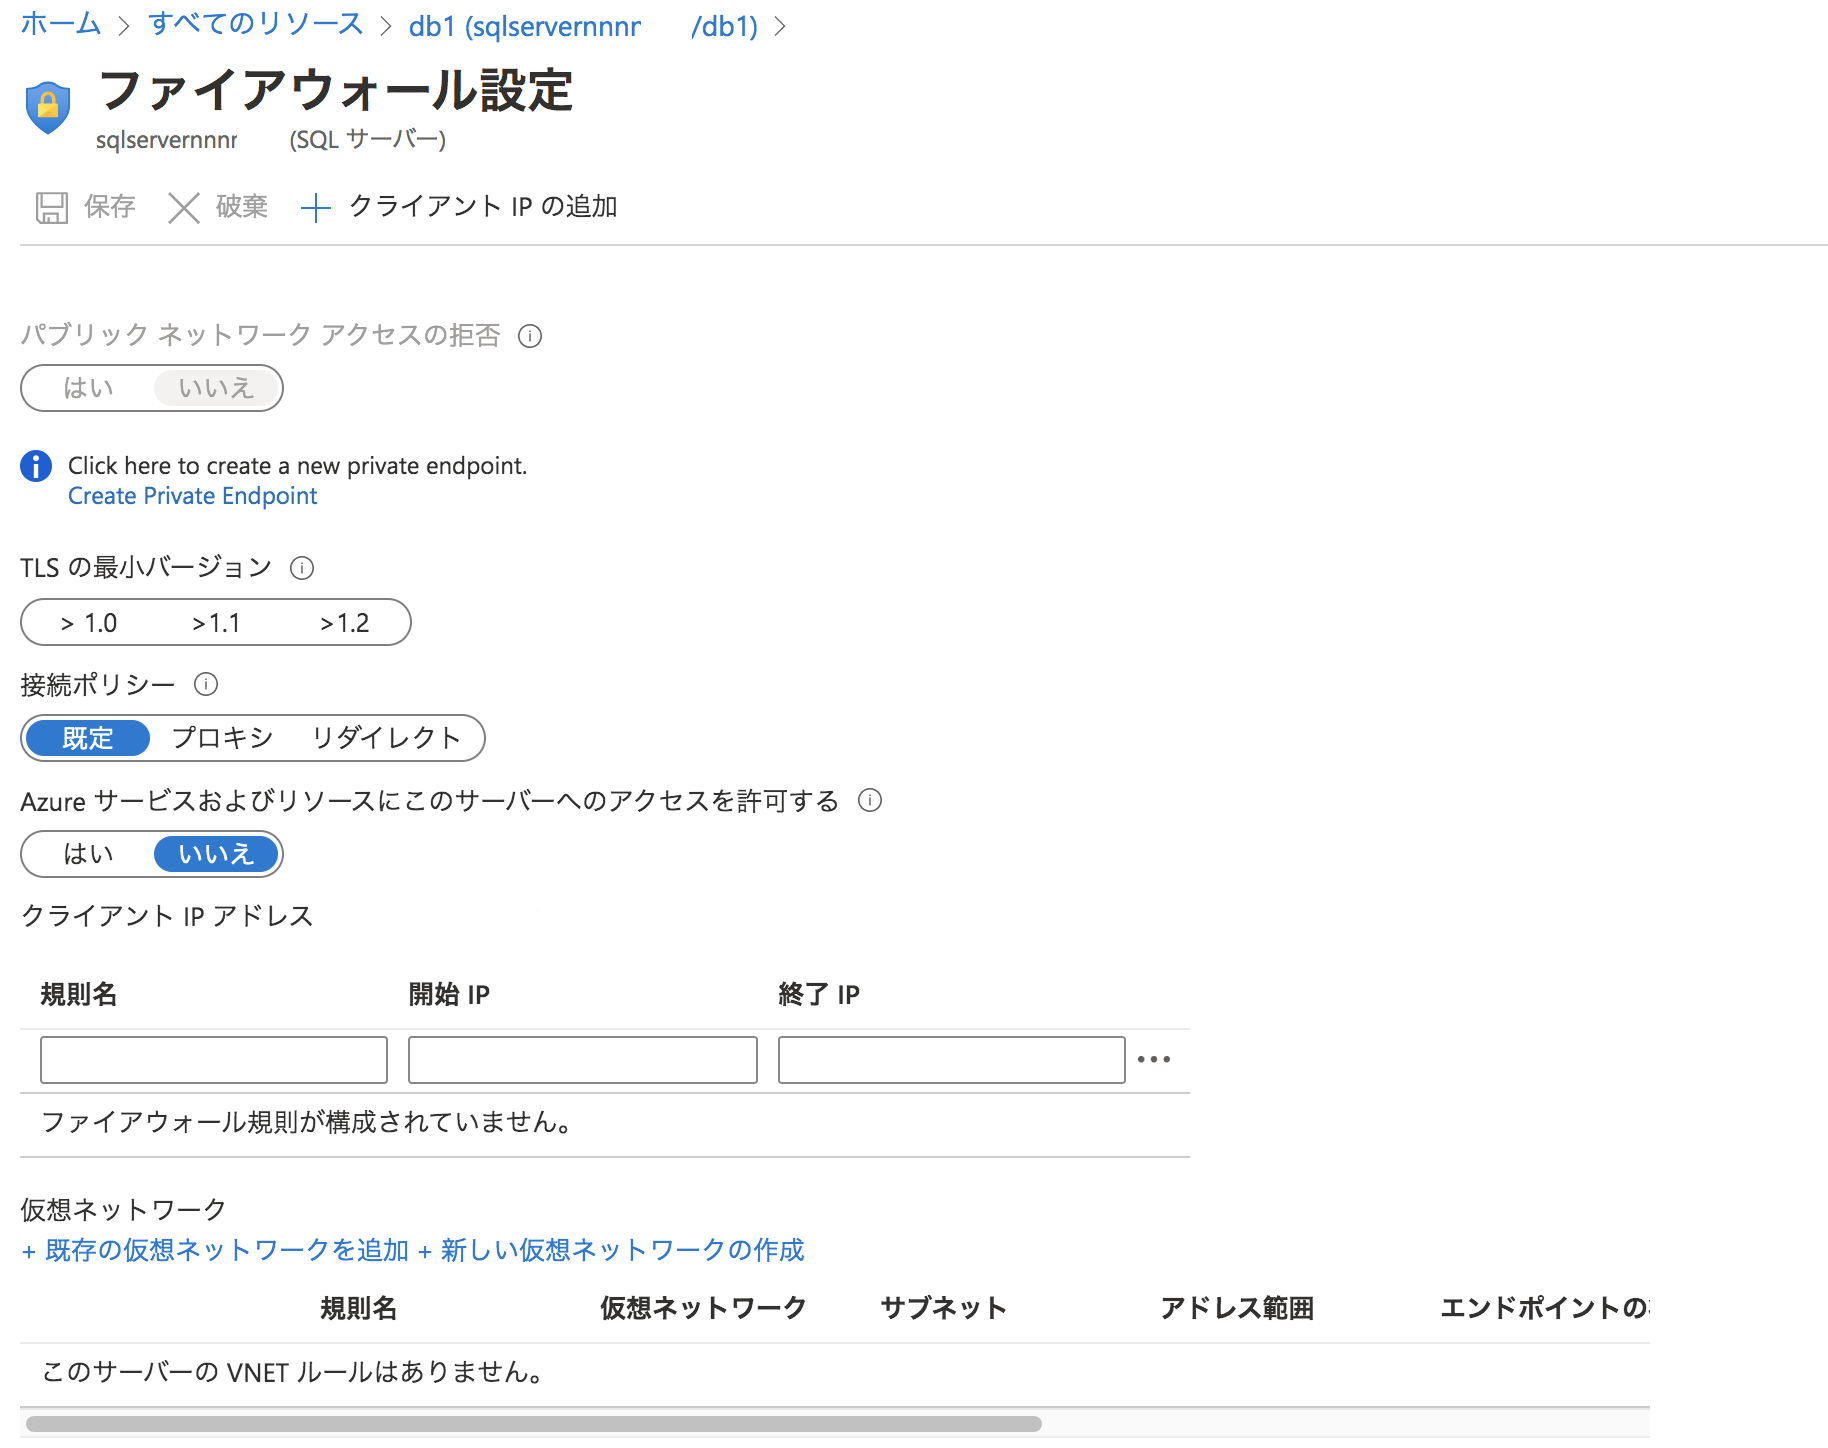This screenshot has height=1448, width=1828.
Task: Select リダイレクト connection policy
Action: coord(386,738)
